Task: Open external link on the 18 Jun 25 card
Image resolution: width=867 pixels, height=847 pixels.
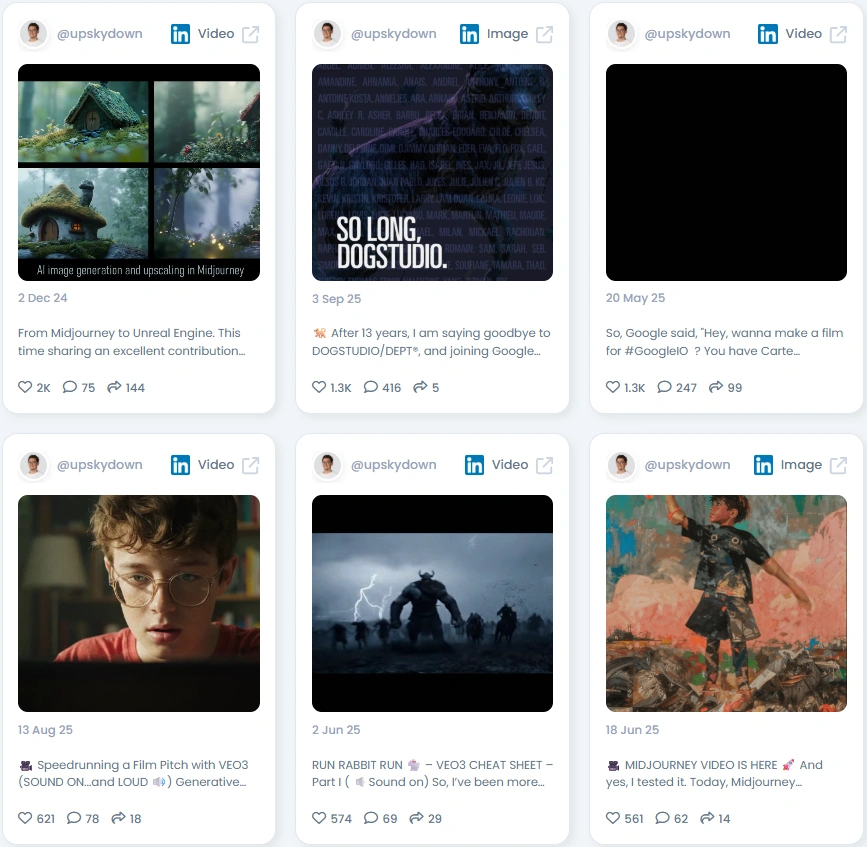Action: pos(838,465)
